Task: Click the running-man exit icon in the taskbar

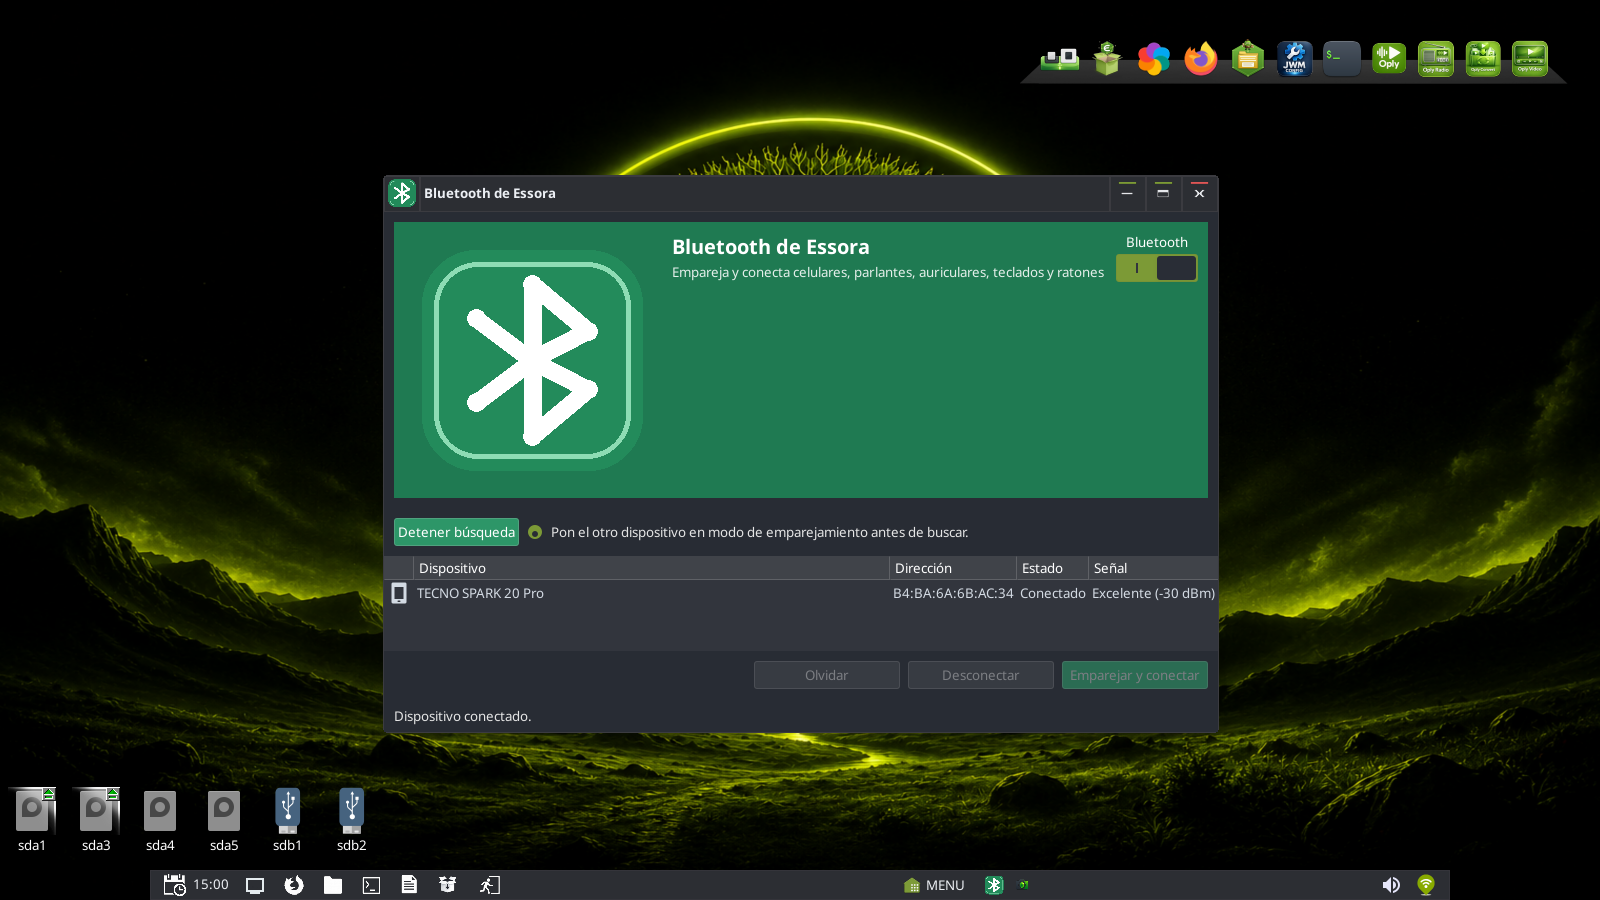Action: 489,885
